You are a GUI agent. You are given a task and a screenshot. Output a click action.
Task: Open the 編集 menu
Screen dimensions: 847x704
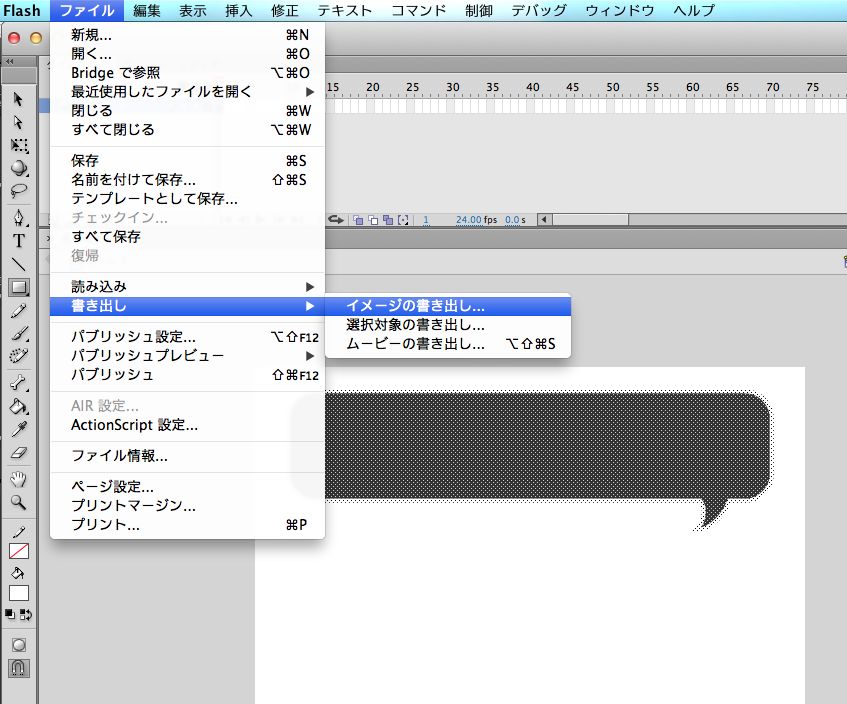(x=147, y=10)
